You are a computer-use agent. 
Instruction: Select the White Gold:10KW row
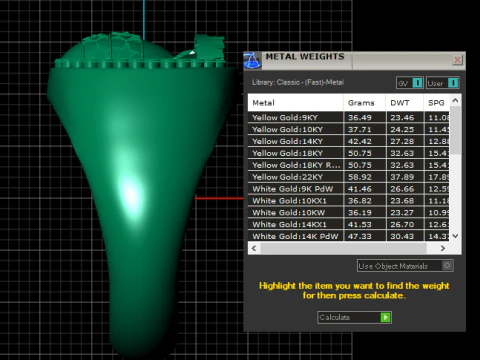(x=349, y=212)
